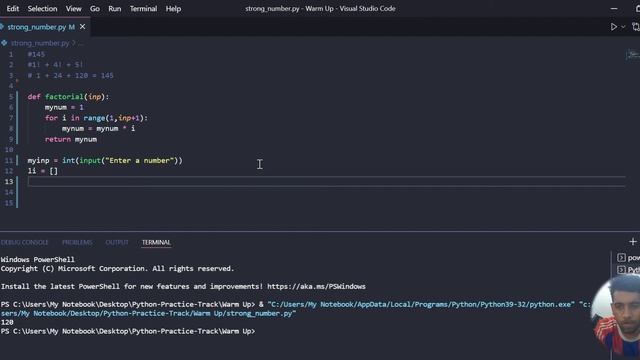Click the terminal prompt line at bottom

point(128,331)
